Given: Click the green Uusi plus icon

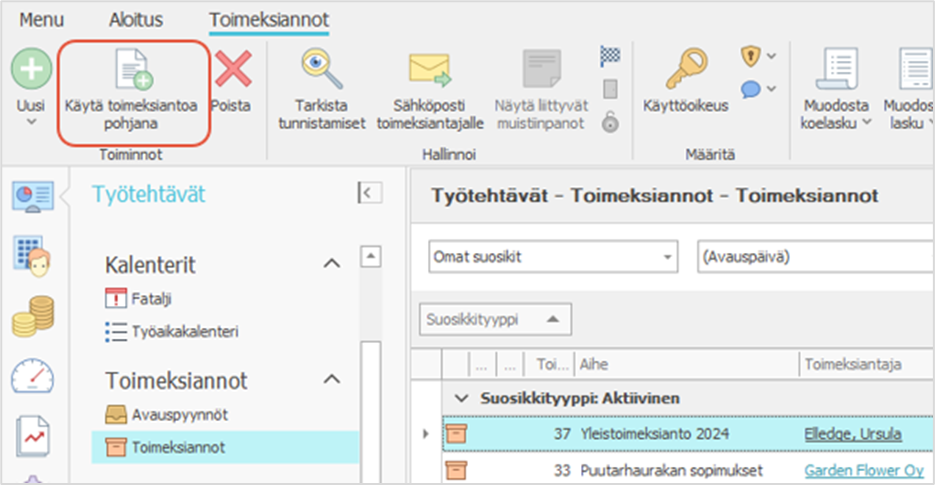Looking at the screenshot, I should (x=31, y=69).
